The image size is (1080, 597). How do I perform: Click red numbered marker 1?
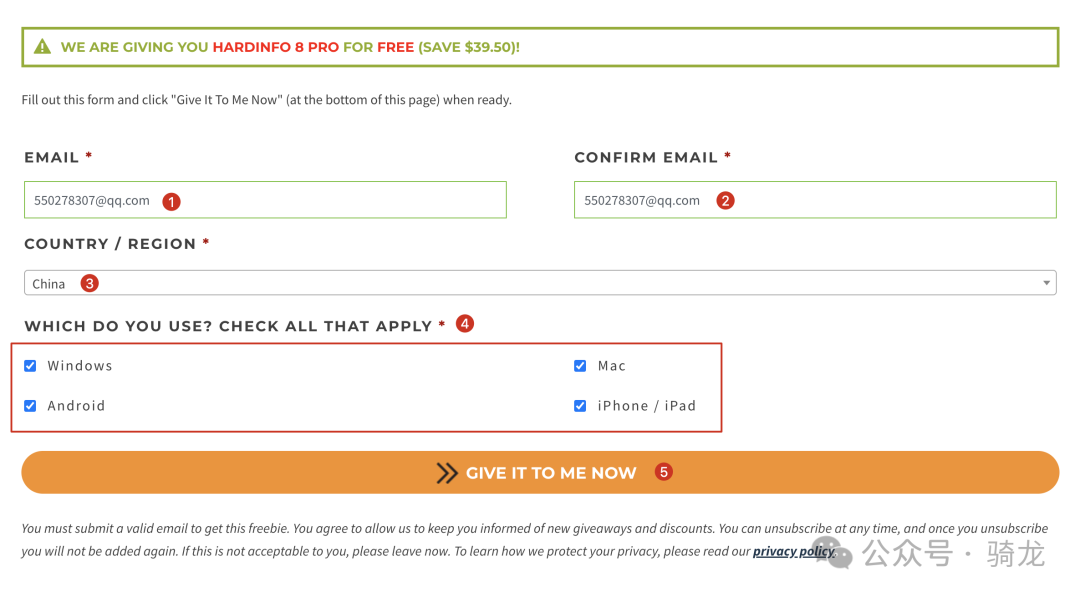[x=172, y=201]
